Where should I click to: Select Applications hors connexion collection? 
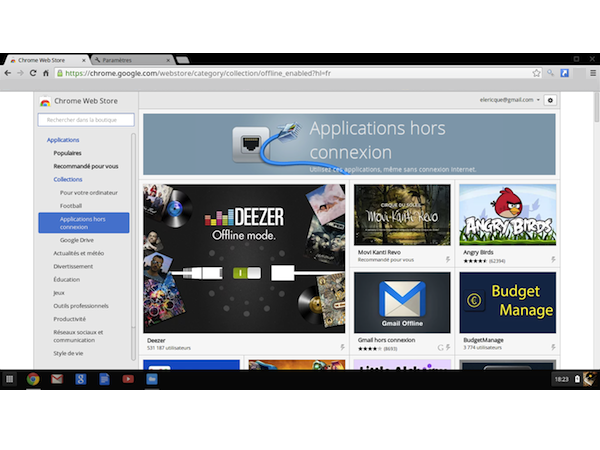(x=84, y=223)
